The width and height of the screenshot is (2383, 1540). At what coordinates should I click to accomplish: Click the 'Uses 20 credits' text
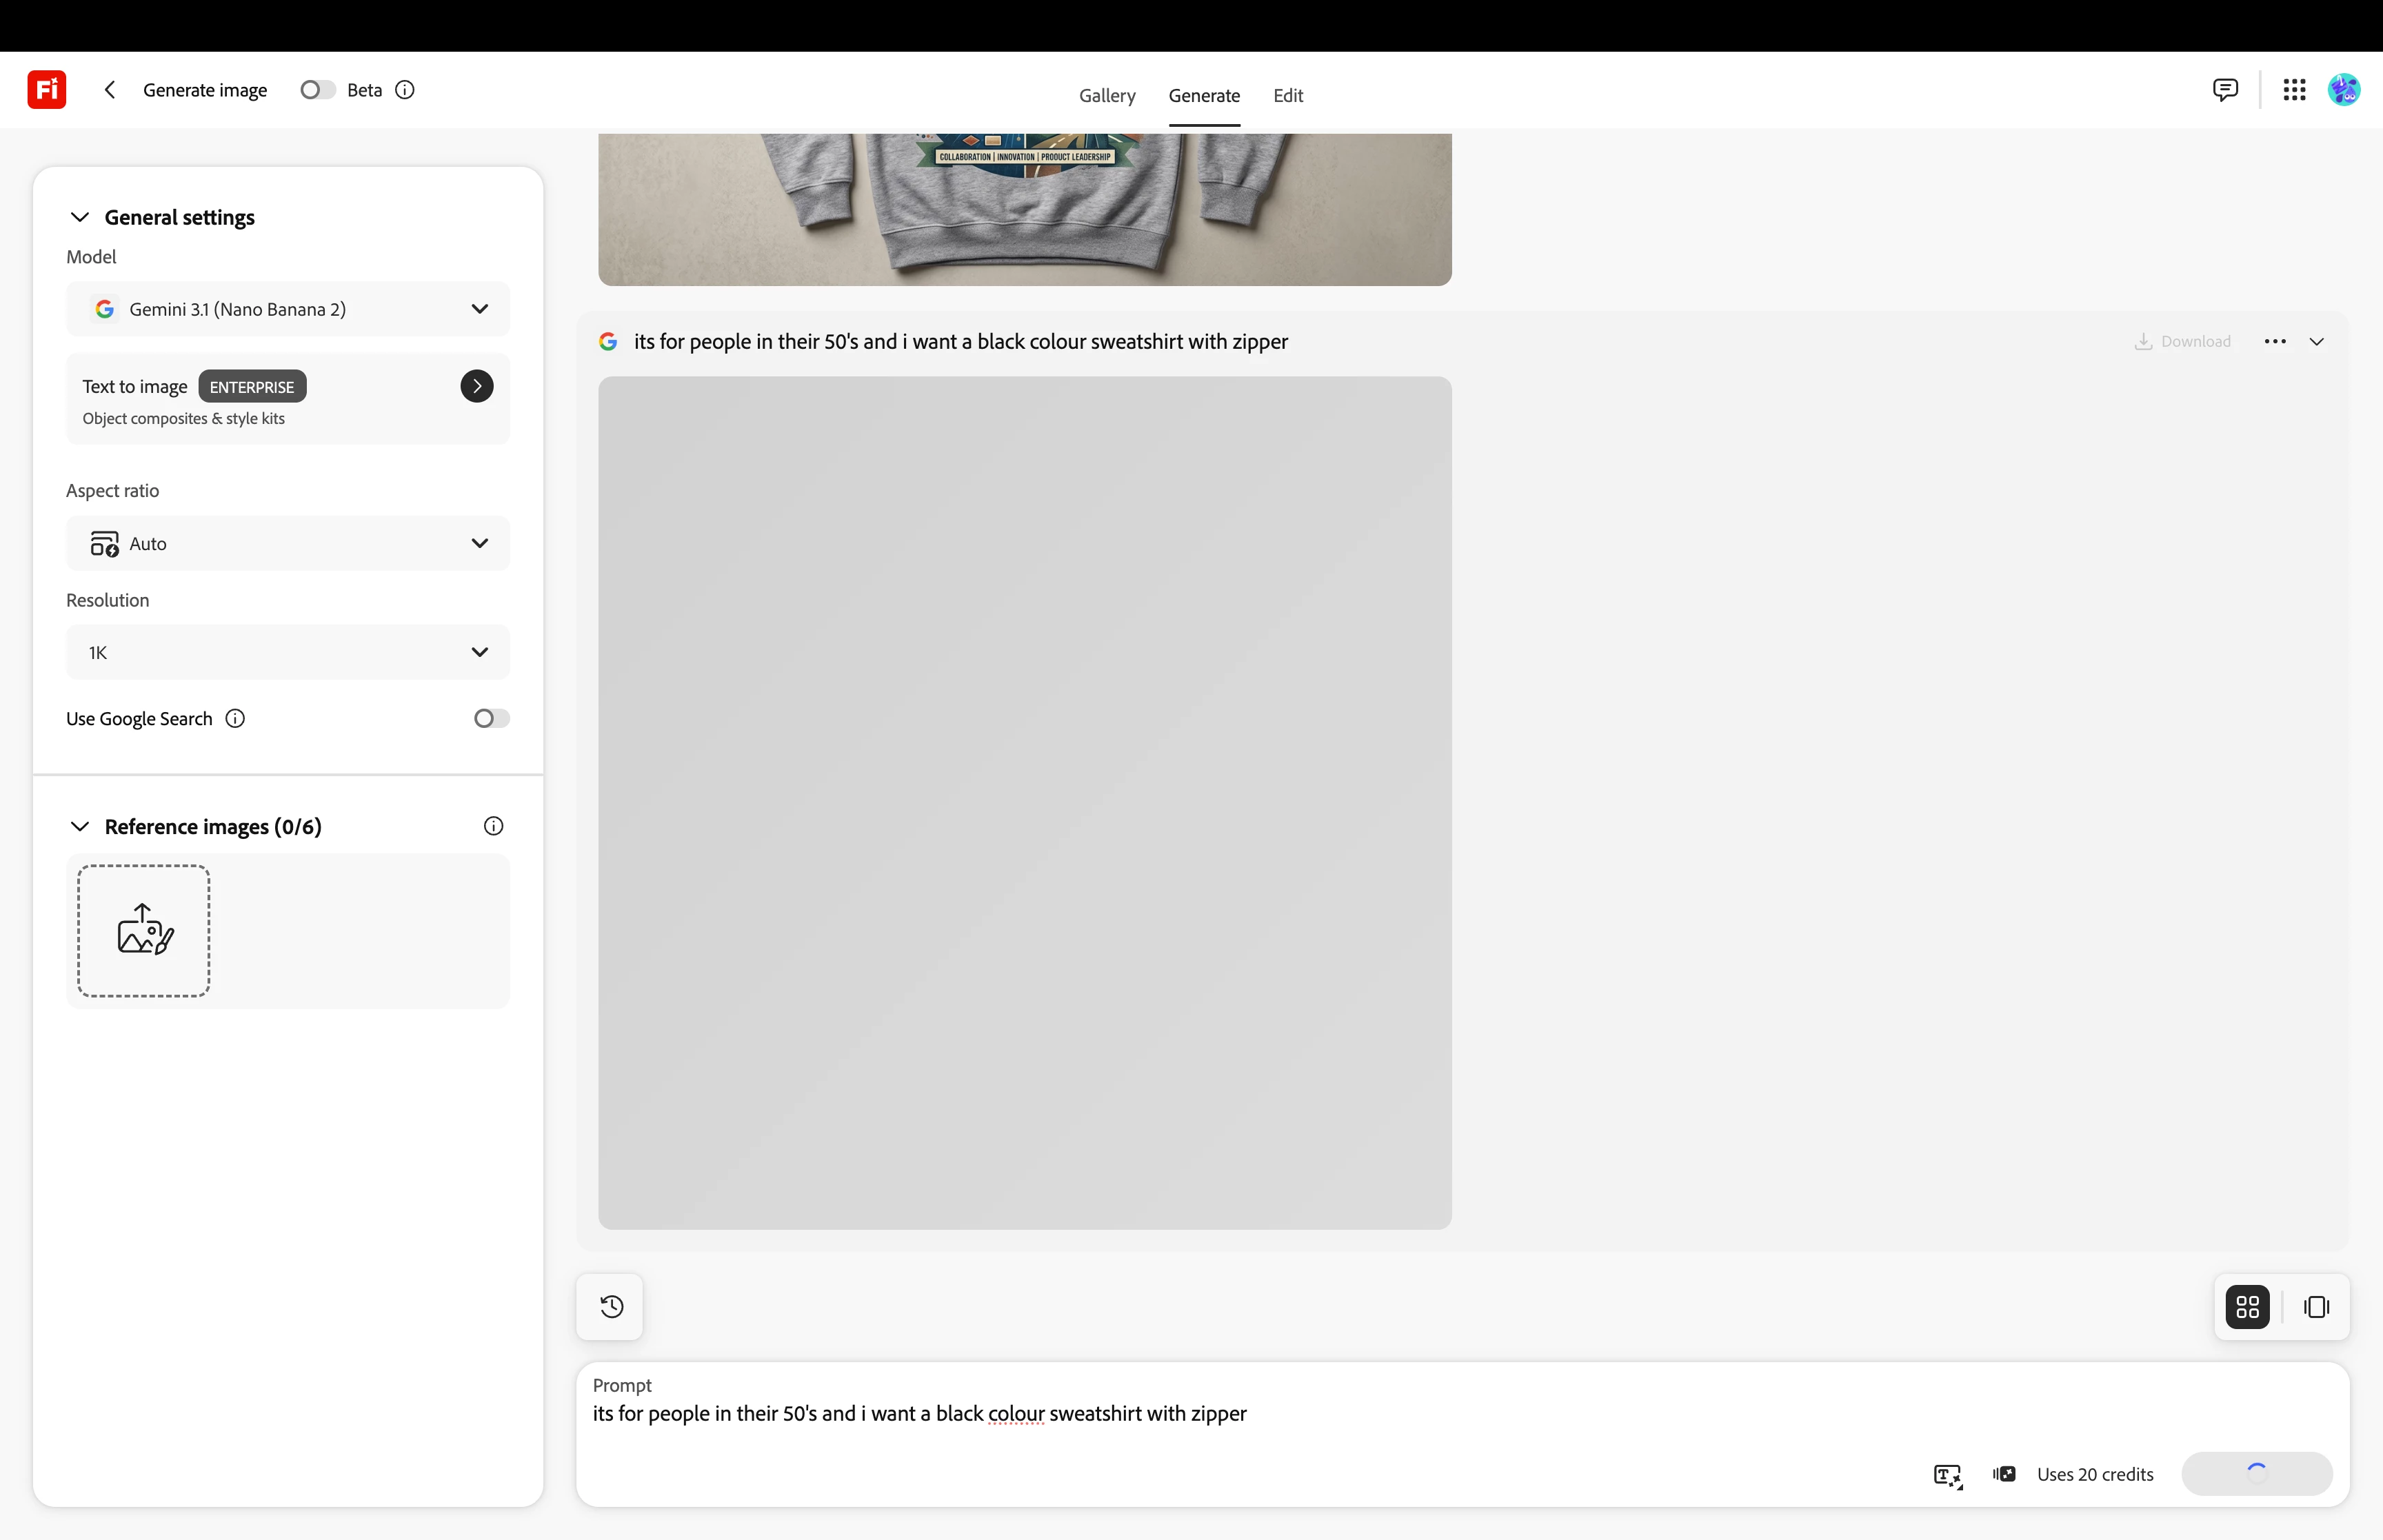tap(2095, 1475)
